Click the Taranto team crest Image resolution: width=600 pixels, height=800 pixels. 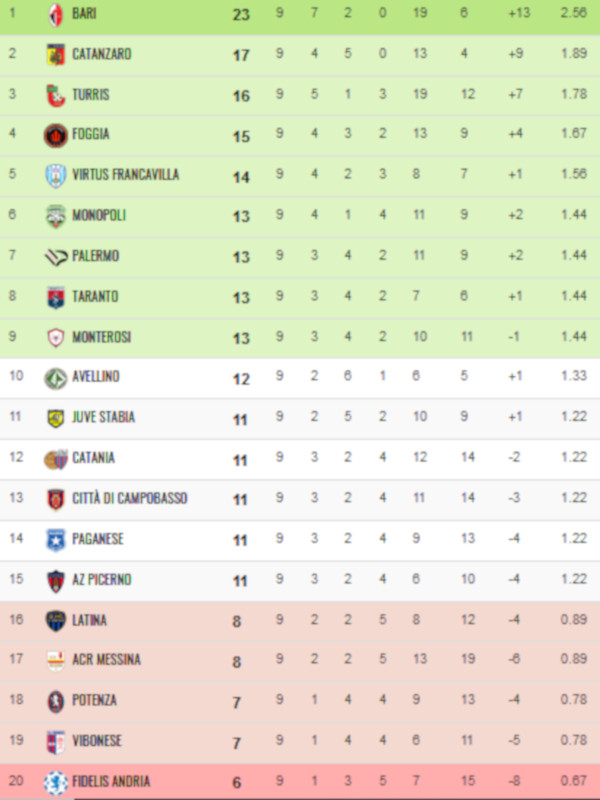tap(55, 297)
